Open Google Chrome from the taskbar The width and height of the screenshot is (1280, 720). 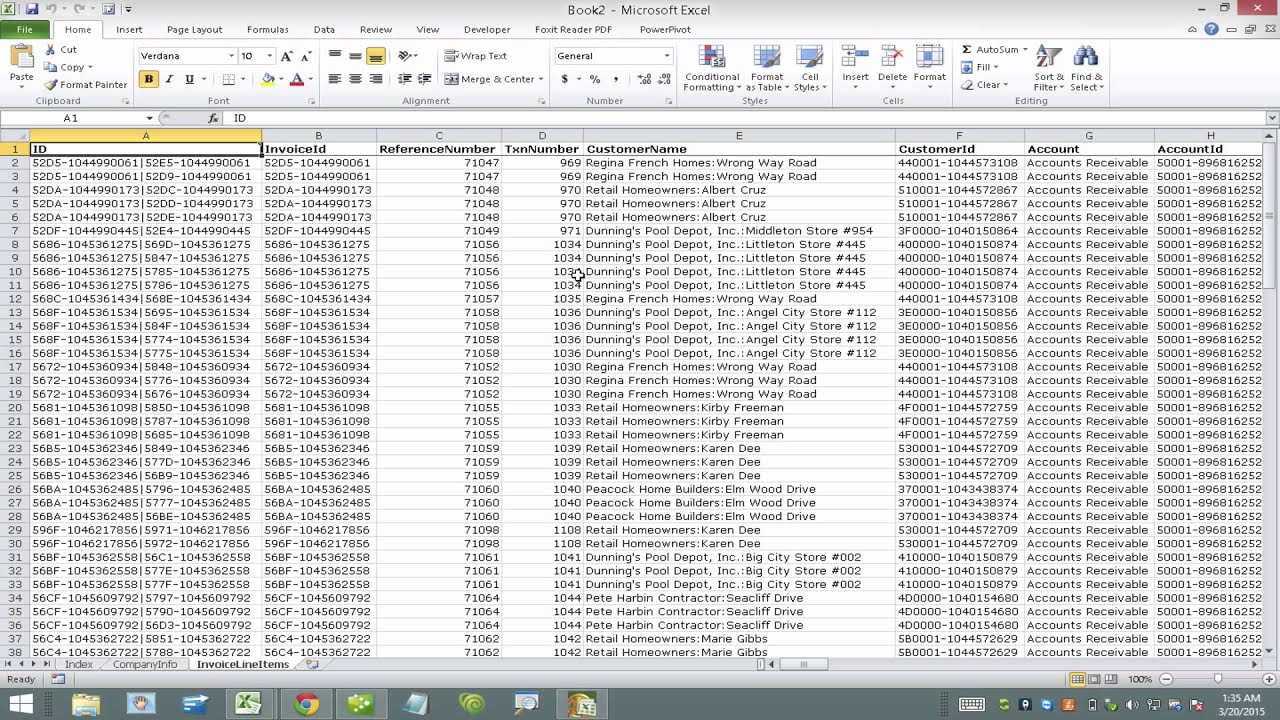pos(306,704)
